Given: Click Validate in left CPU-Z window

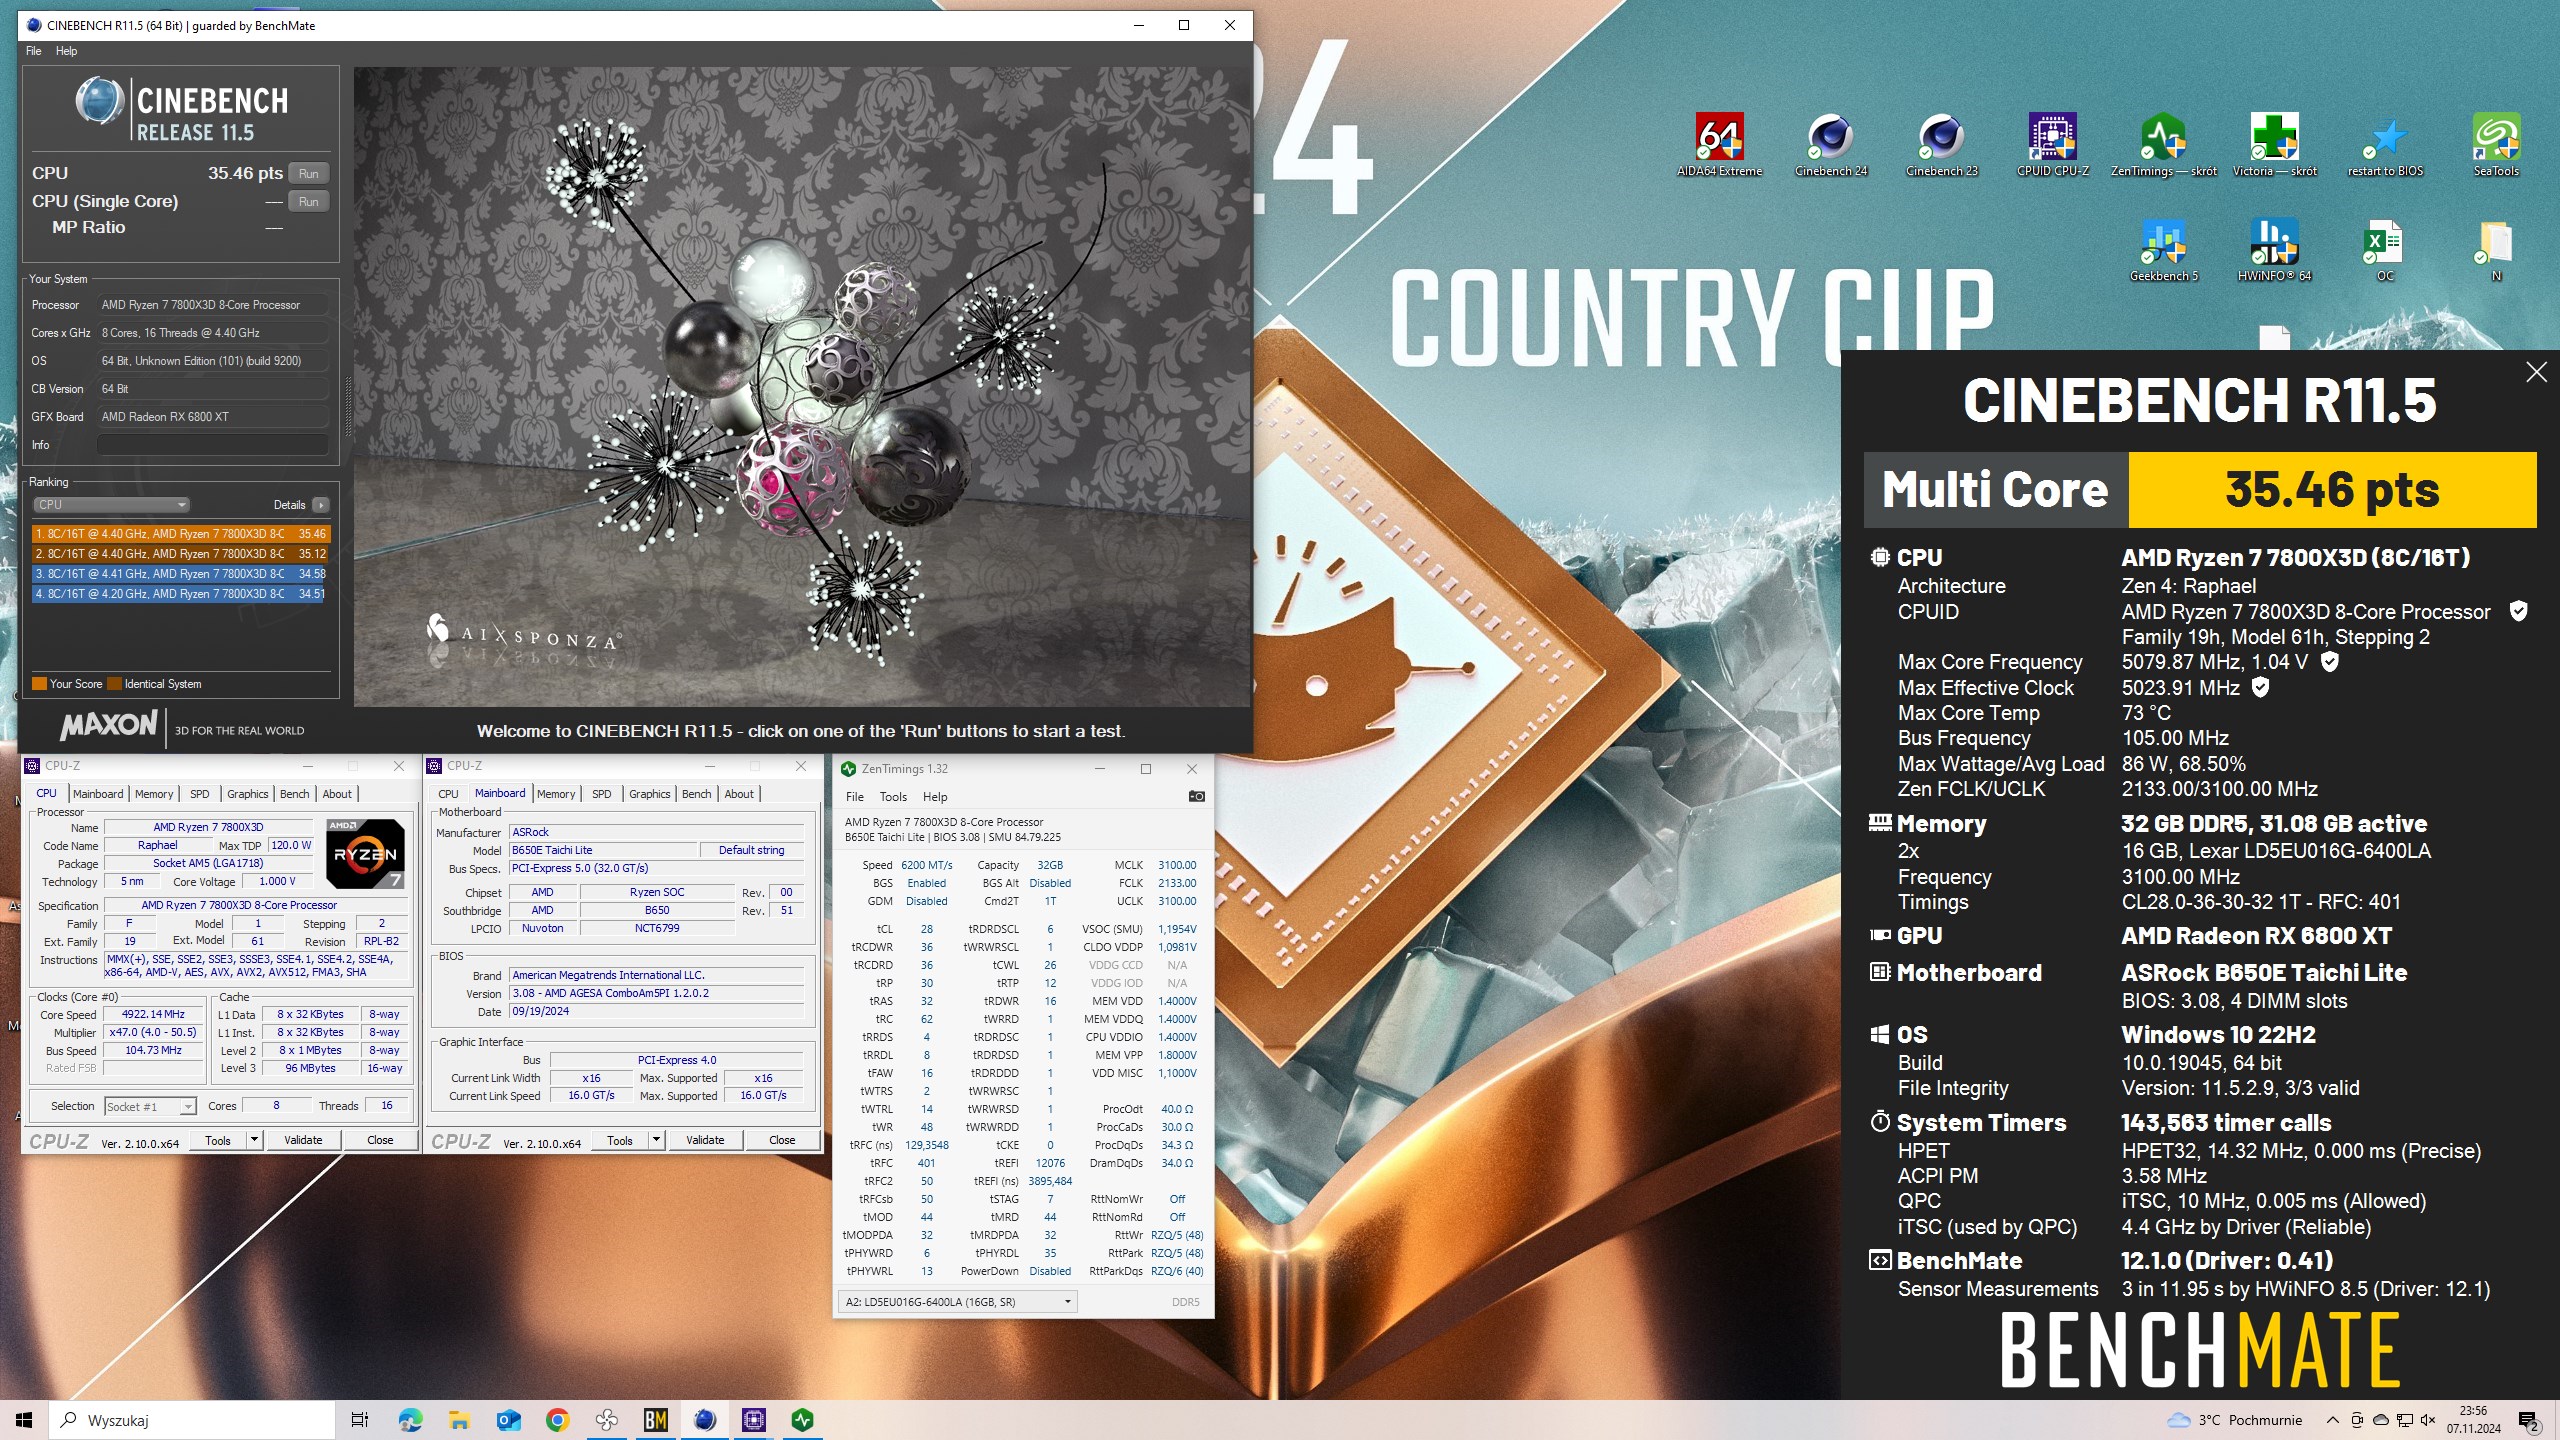Looking at the screenshot, I should pyautogui.click(x=303, y=1140).
